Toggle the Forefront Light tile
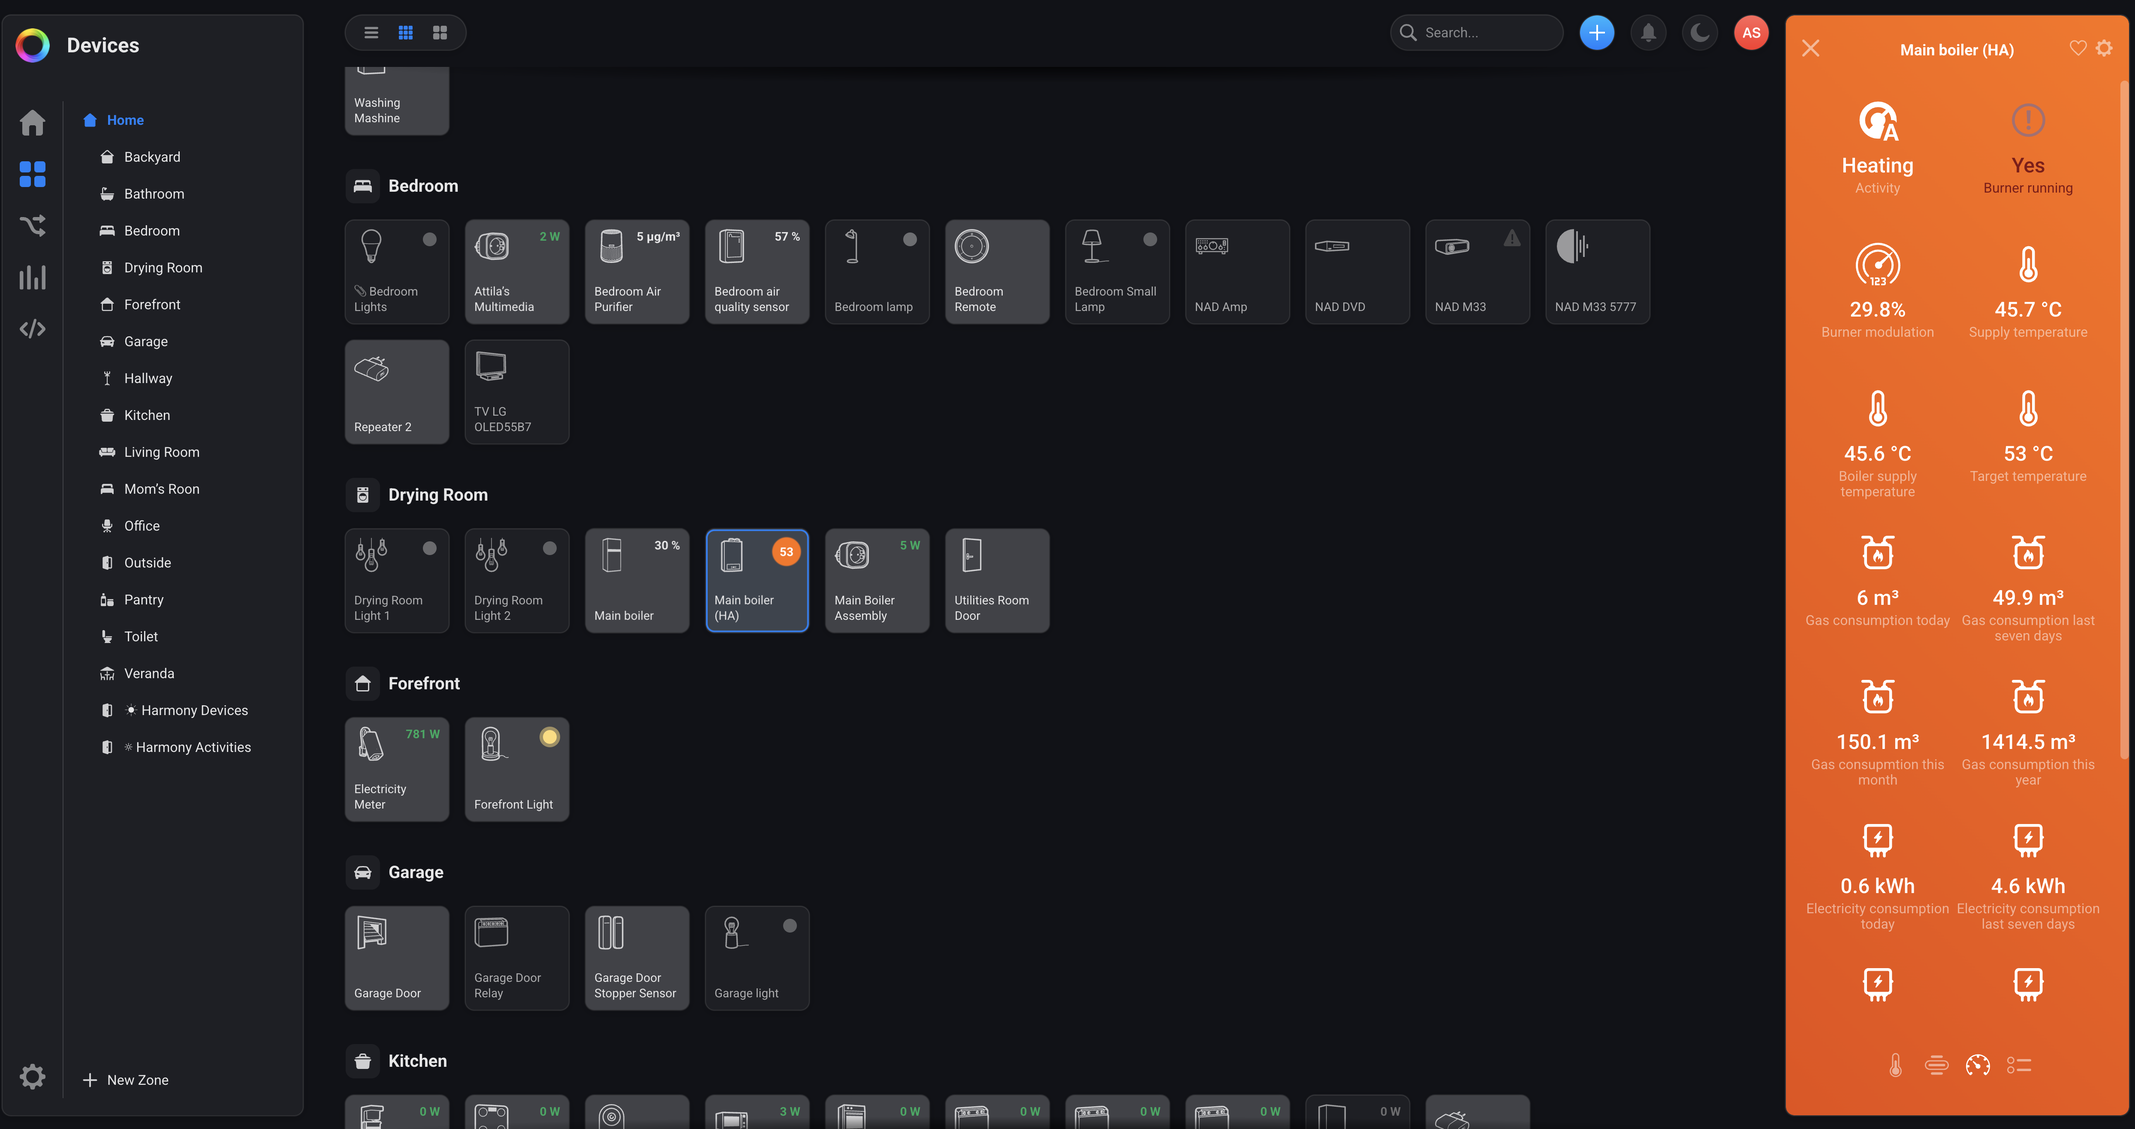 click(516, 769)
